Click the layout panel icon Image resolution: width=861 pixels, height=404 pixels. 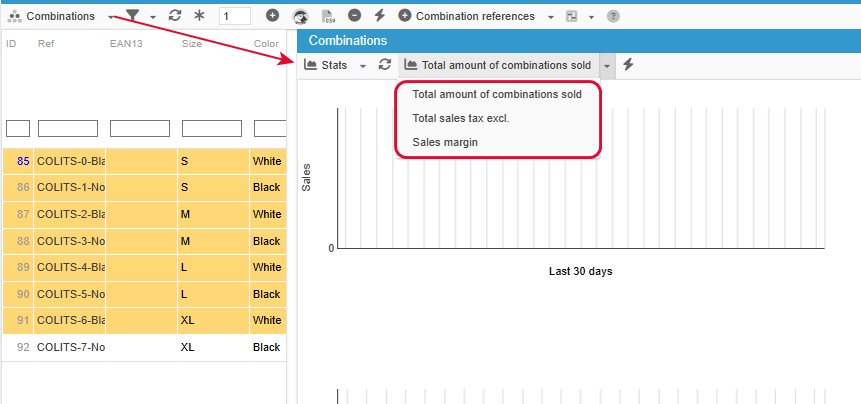[x=572, y=16]
